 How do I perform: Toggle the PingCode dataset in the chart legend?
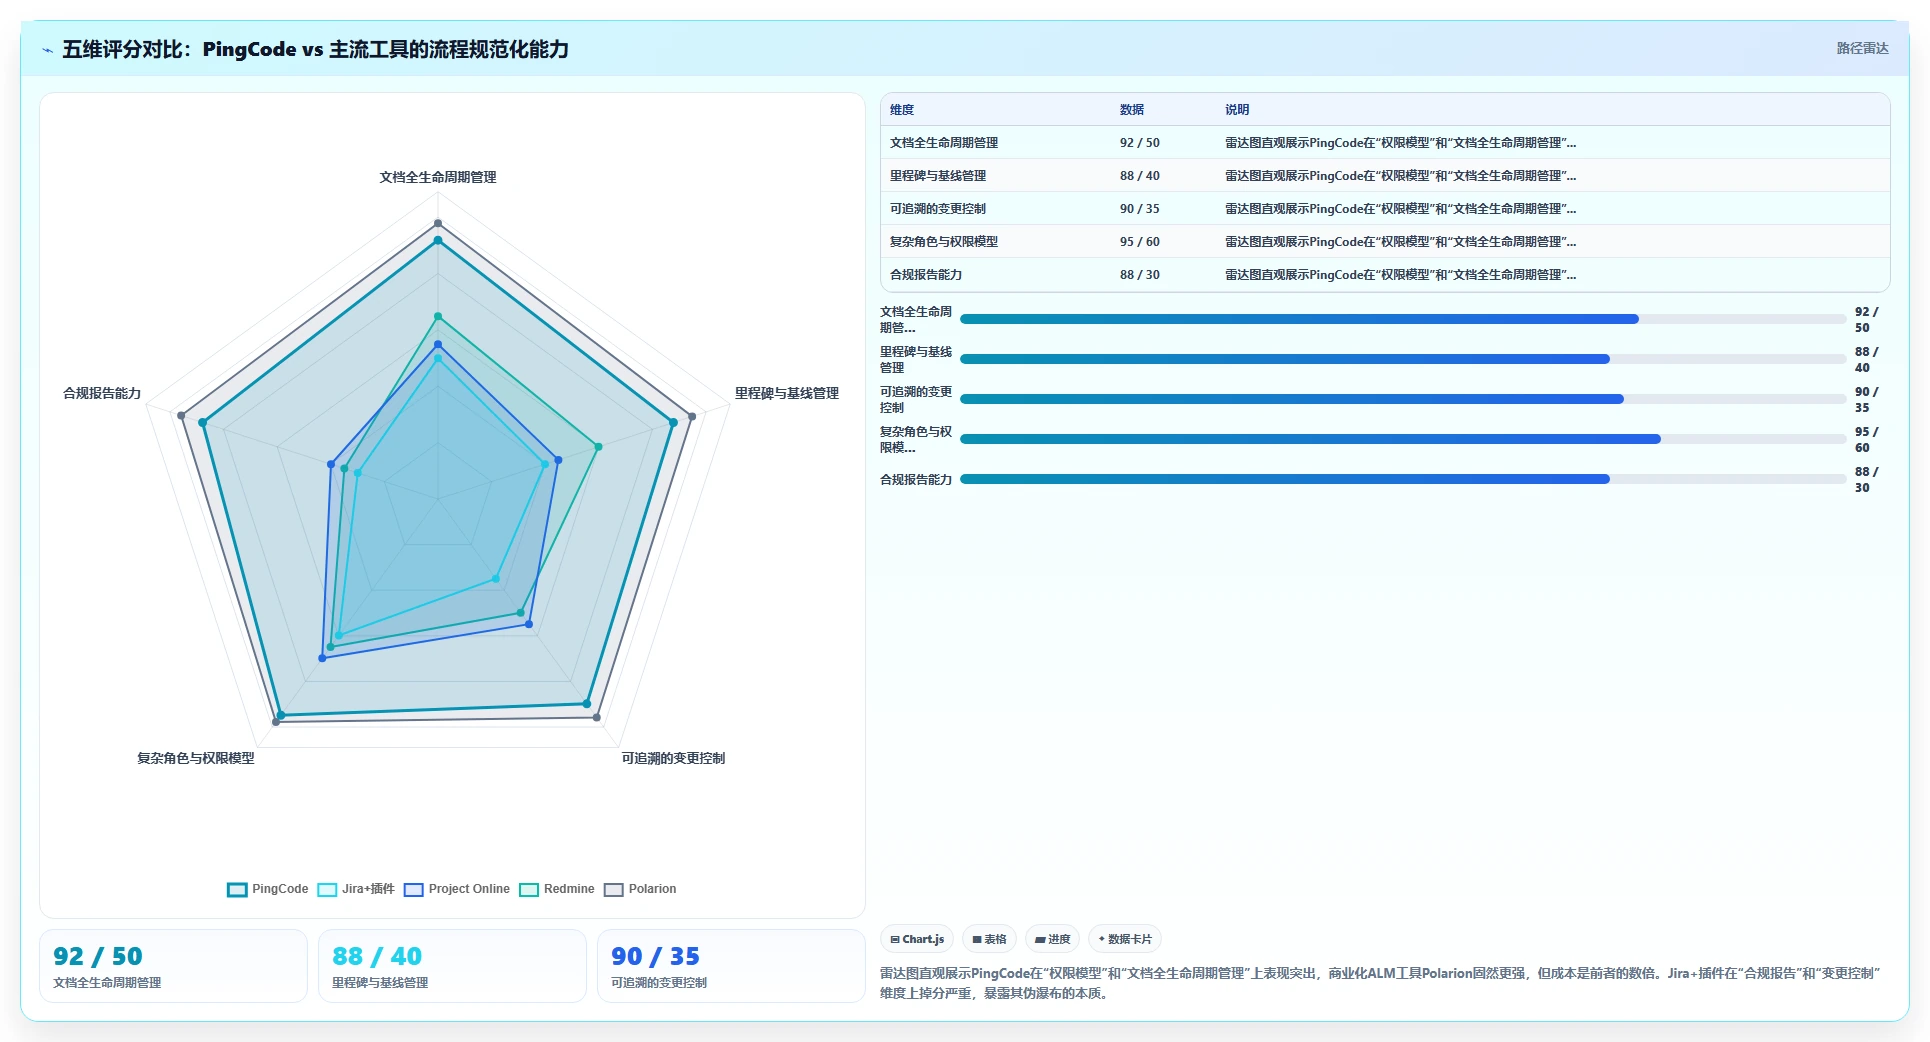point(268,889)
